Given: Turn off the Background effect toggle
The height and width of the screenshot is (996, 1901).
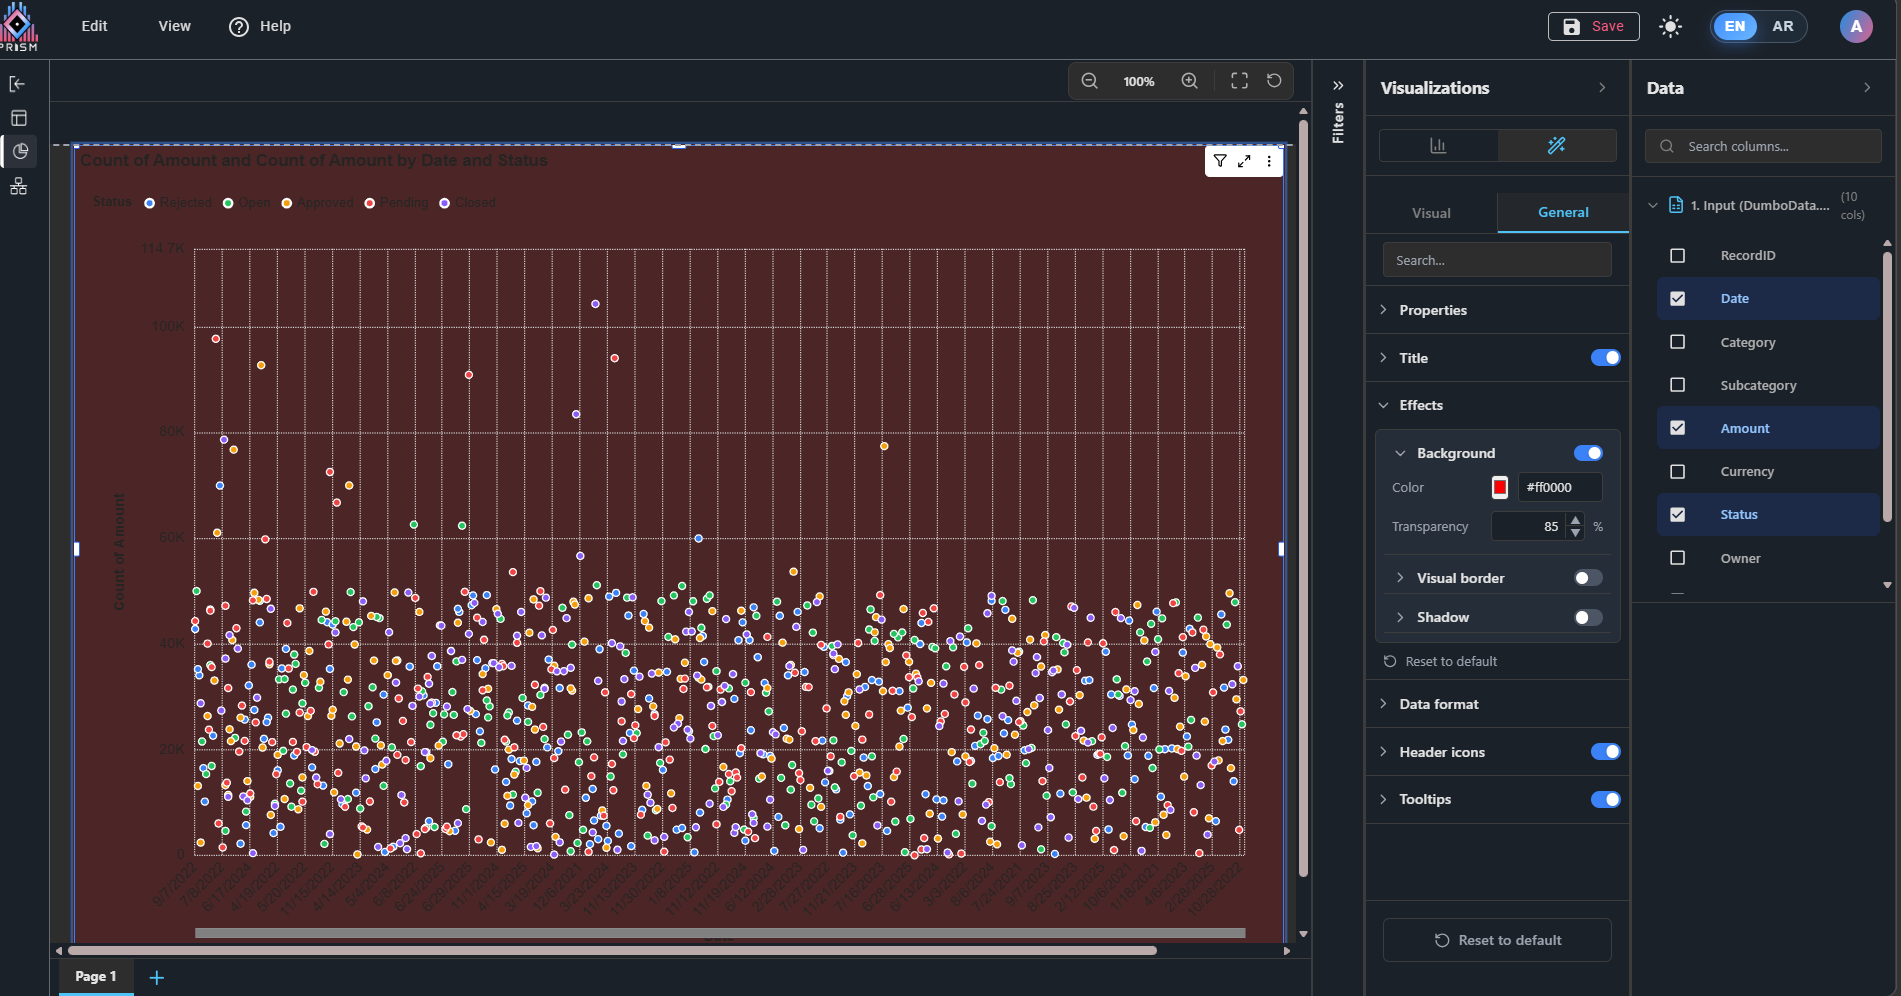Looking at the screenshot, I should [x=1587, y=453].
